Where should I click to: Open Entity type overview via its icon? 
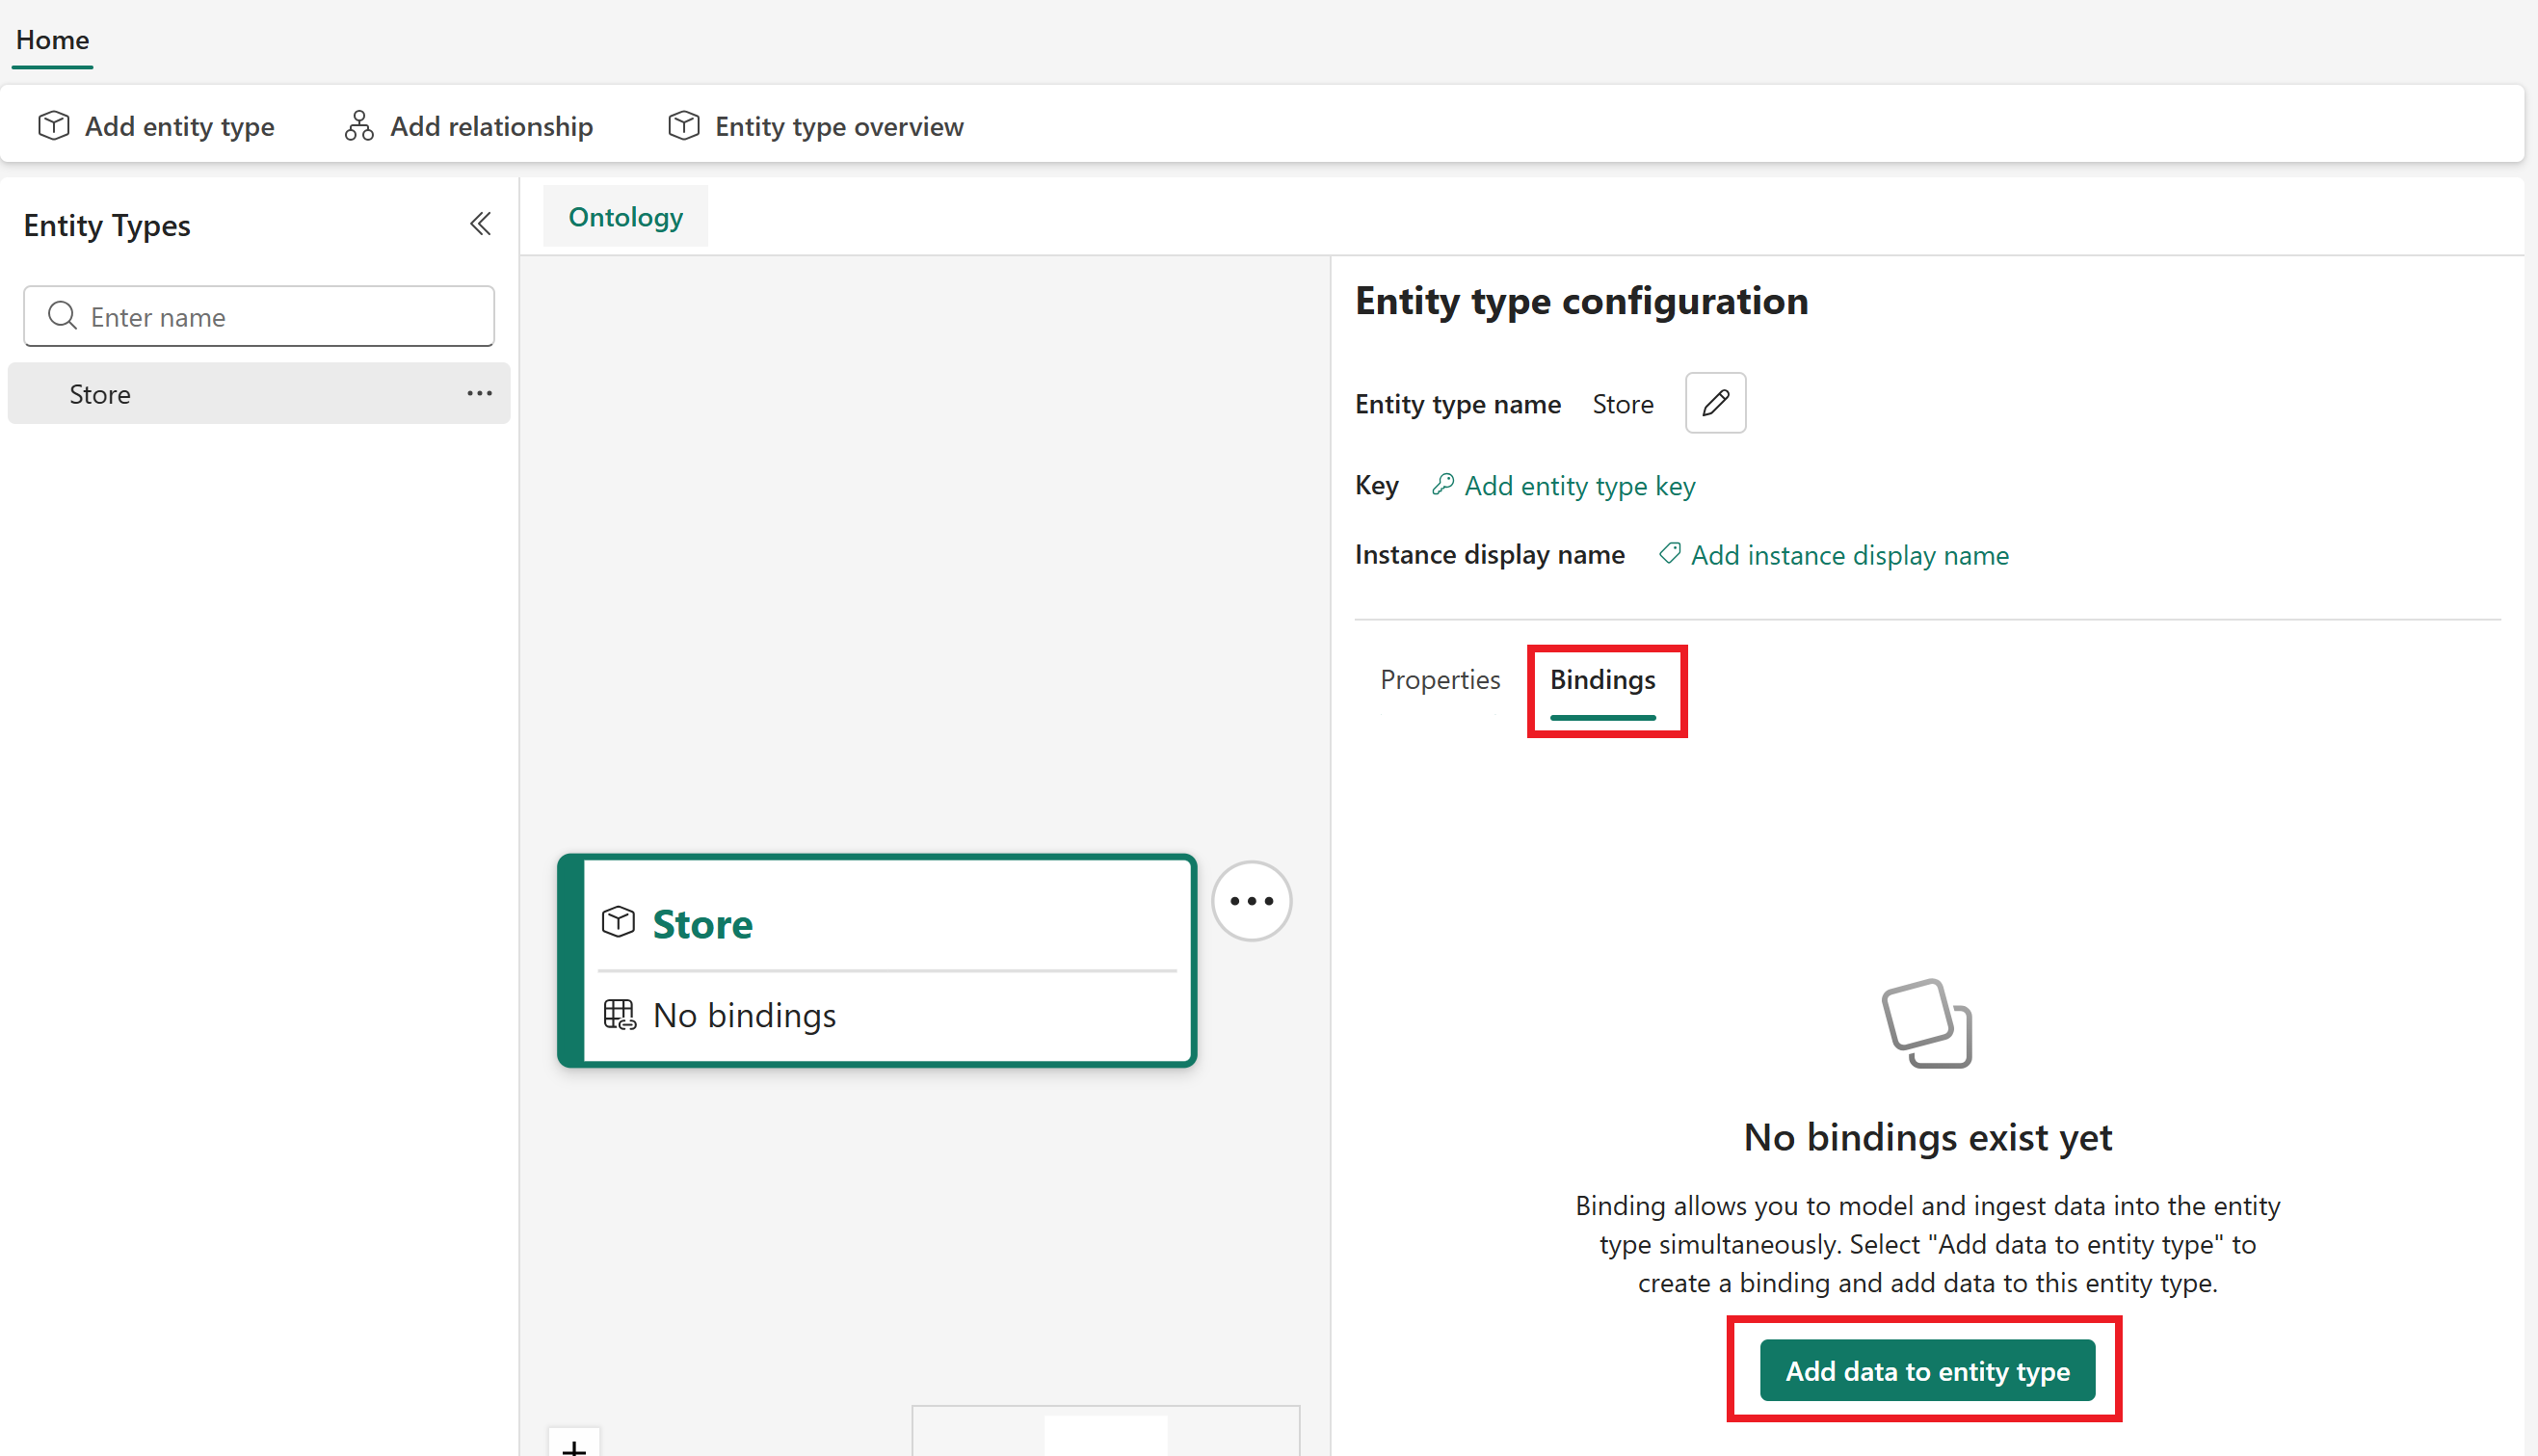[x=684, y=125]
